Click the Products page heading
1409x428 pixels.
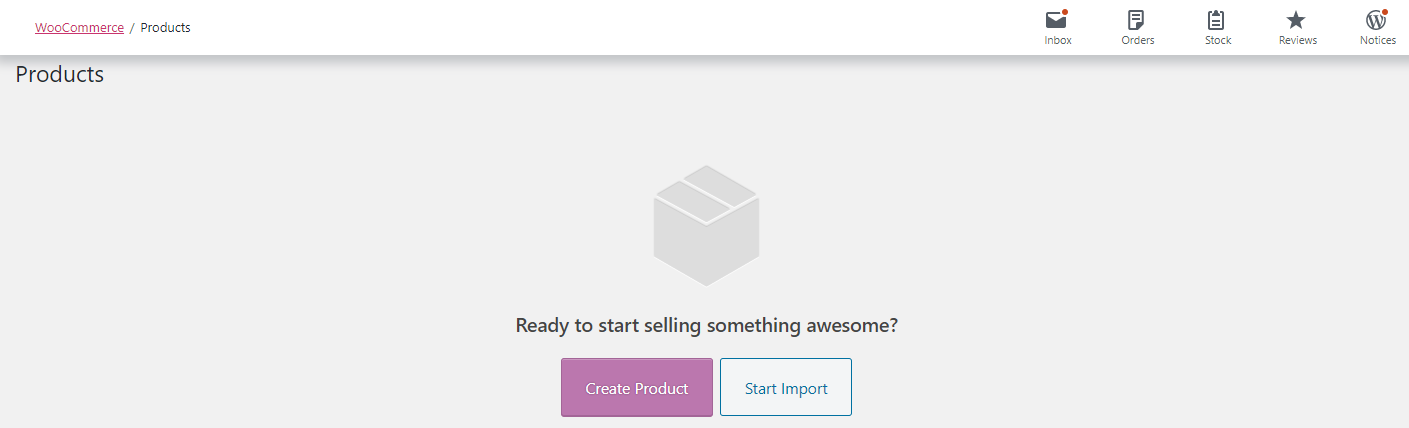click(x=60, y=74)
